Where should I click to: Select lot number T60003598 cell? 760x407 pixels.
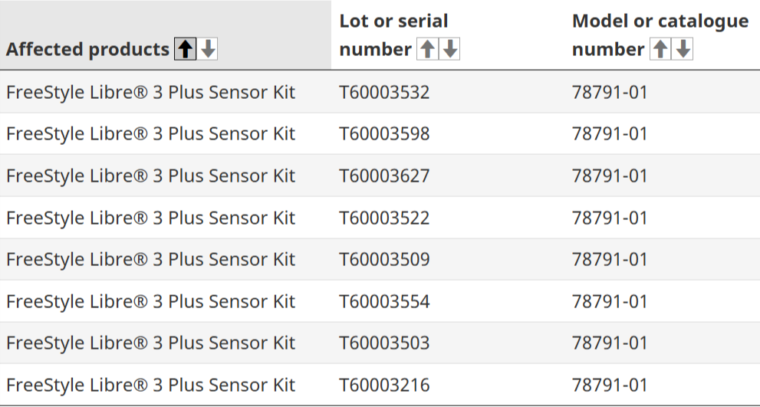click(385, 134)
